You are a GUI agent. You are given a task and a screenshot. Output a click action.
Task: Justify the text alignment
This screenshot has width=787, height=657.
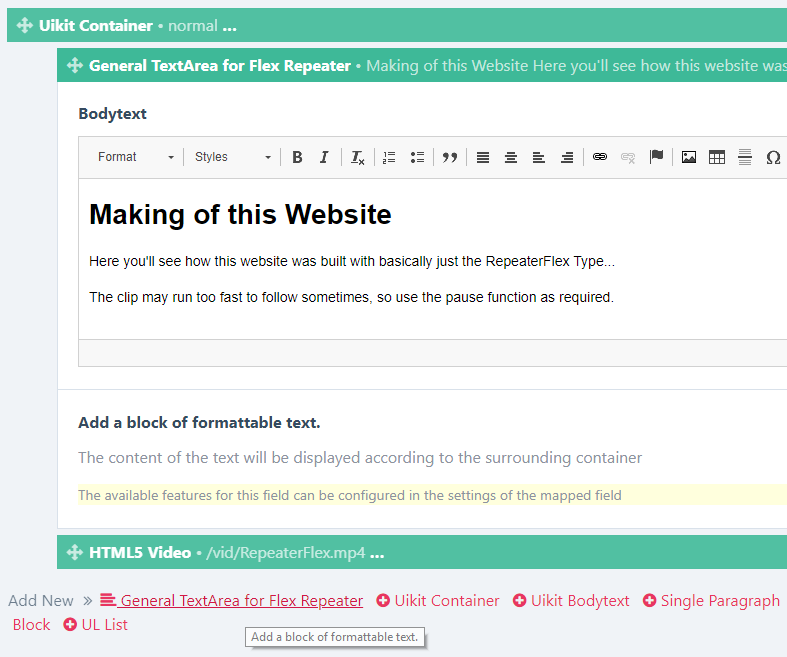pos(483,157)
